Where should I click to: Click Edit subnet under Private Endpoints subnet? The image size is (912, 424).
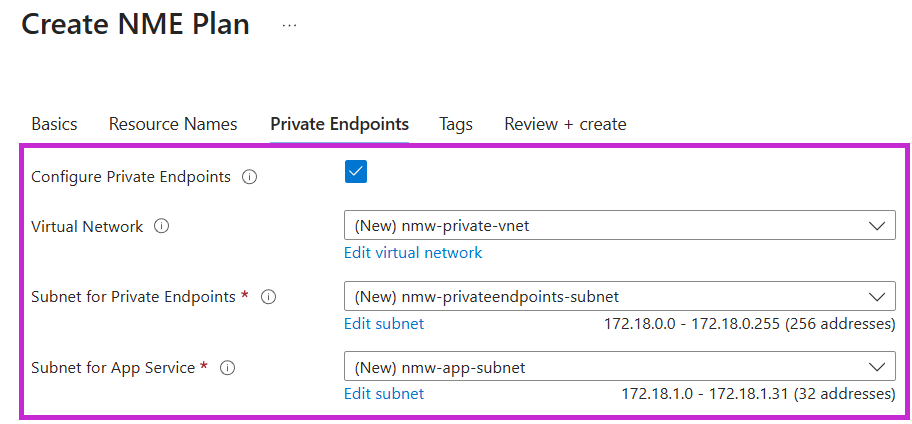coord(384,324)
